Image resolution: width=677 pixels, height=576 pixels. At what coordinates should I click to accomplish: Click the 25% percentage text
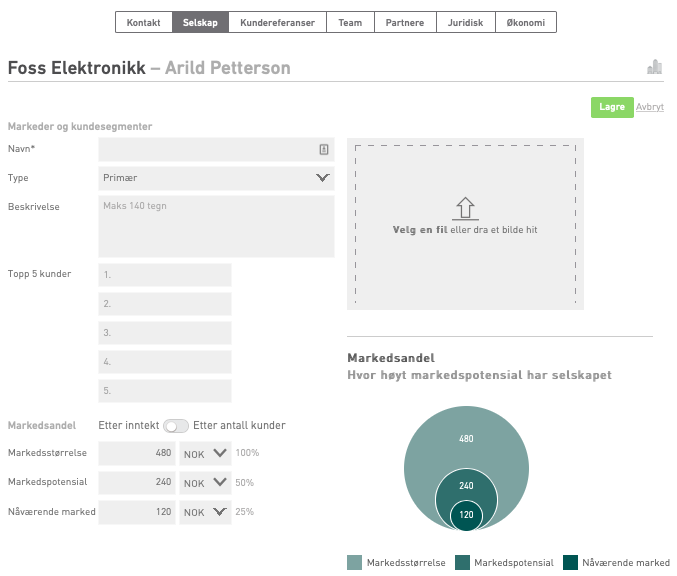coord(244,512)
